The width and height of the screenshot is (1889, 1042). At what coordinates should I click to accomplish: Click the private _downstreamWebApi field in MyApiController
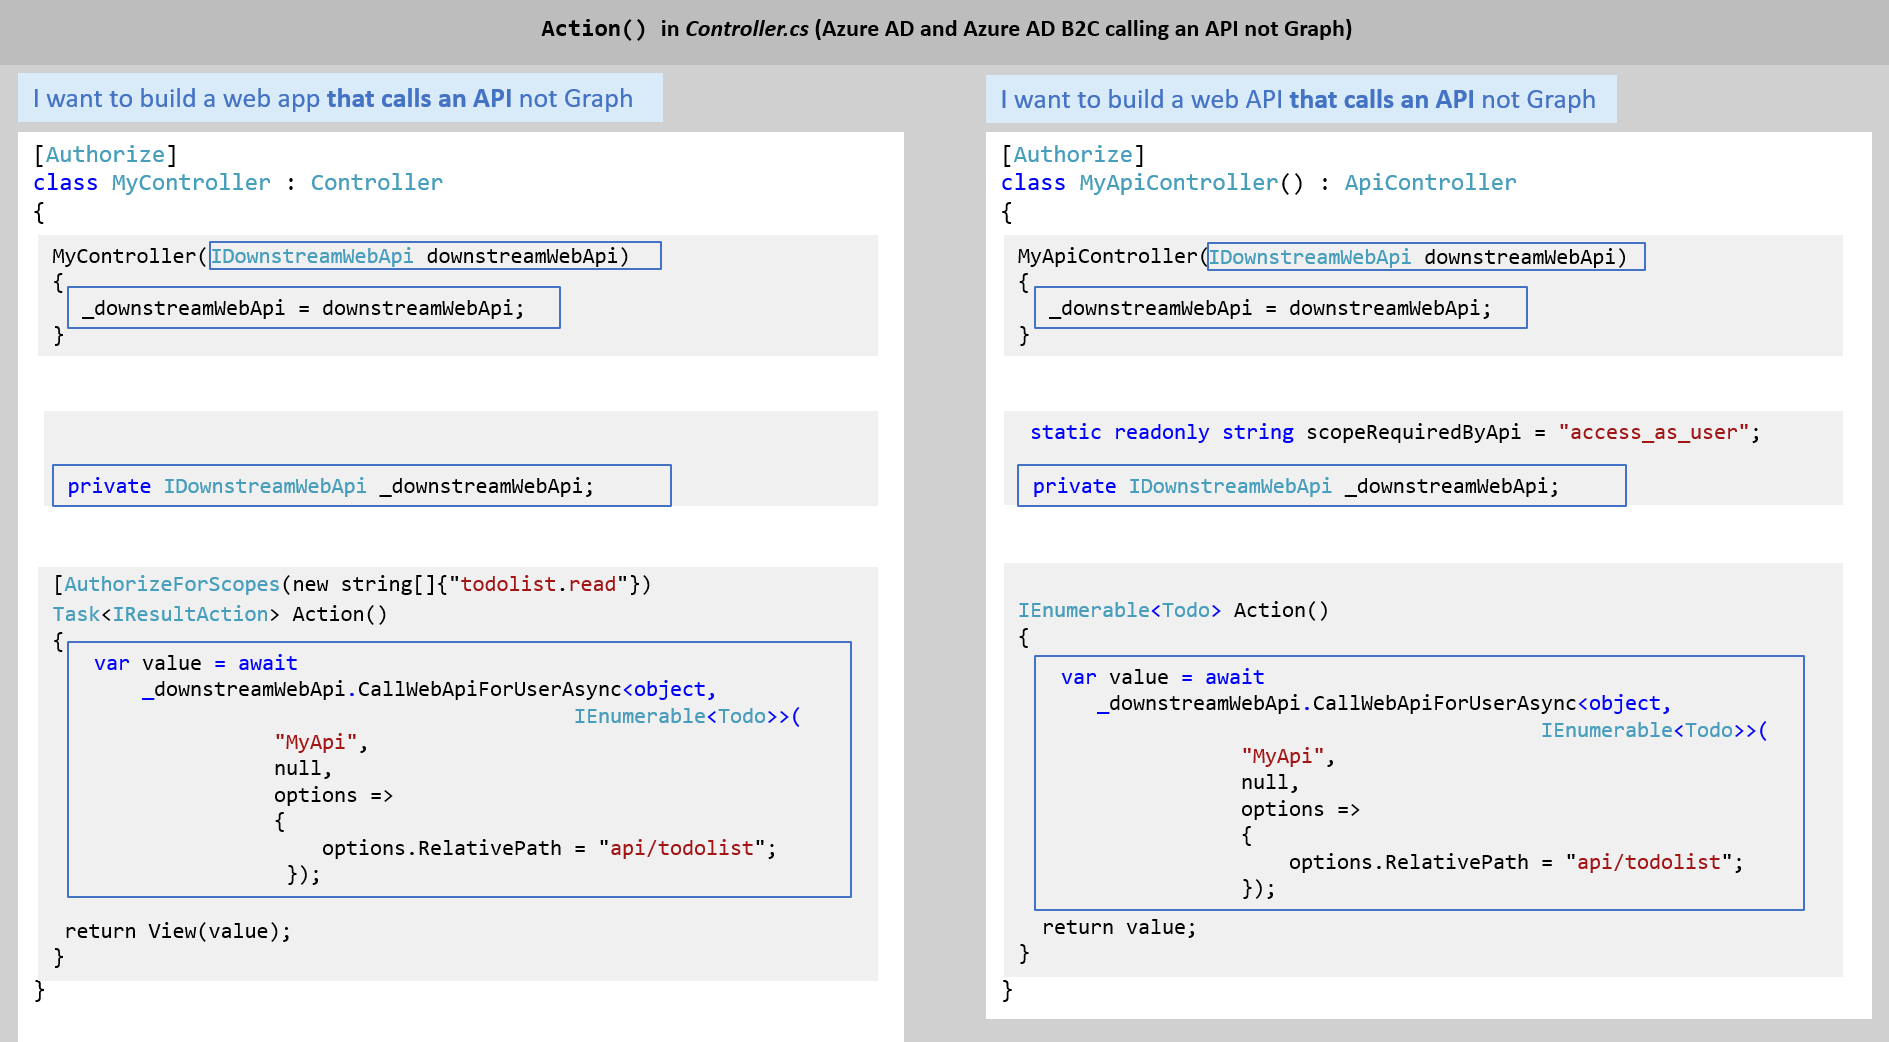coord(1321,486)
